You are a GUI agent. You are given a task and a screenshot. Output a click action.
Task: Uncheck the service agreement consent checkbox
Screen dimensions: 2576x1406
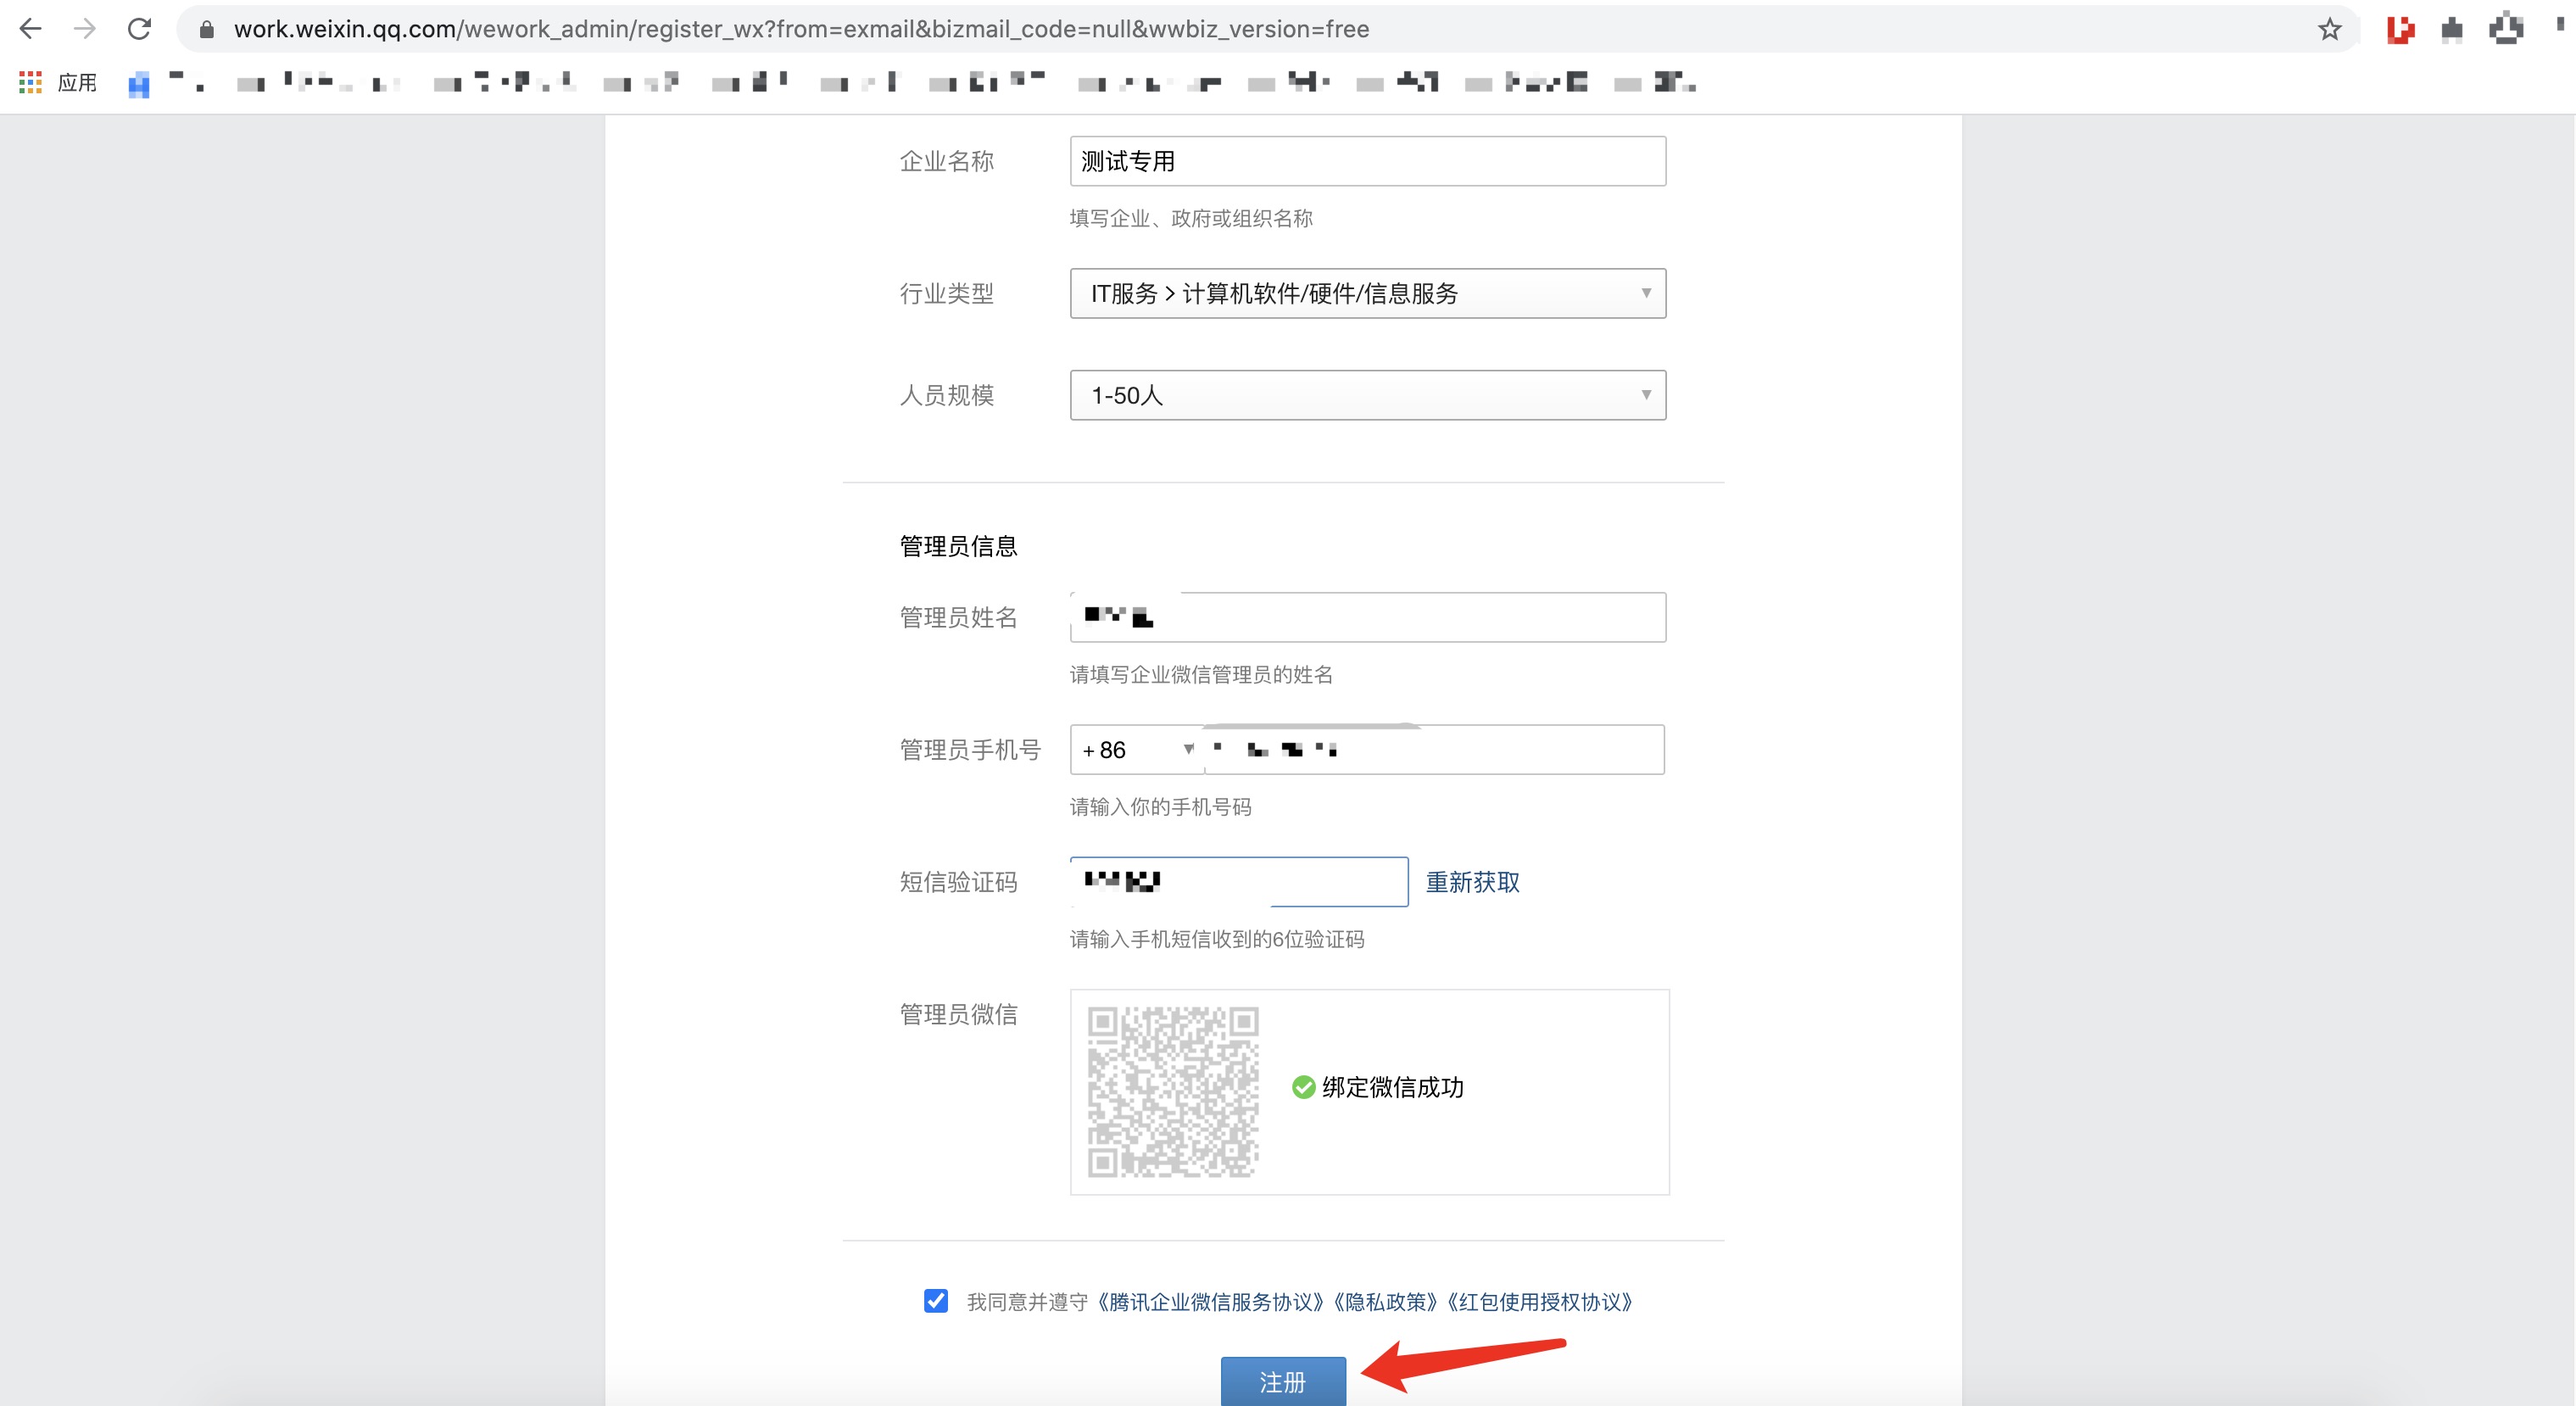click(x=935, y=1302)
